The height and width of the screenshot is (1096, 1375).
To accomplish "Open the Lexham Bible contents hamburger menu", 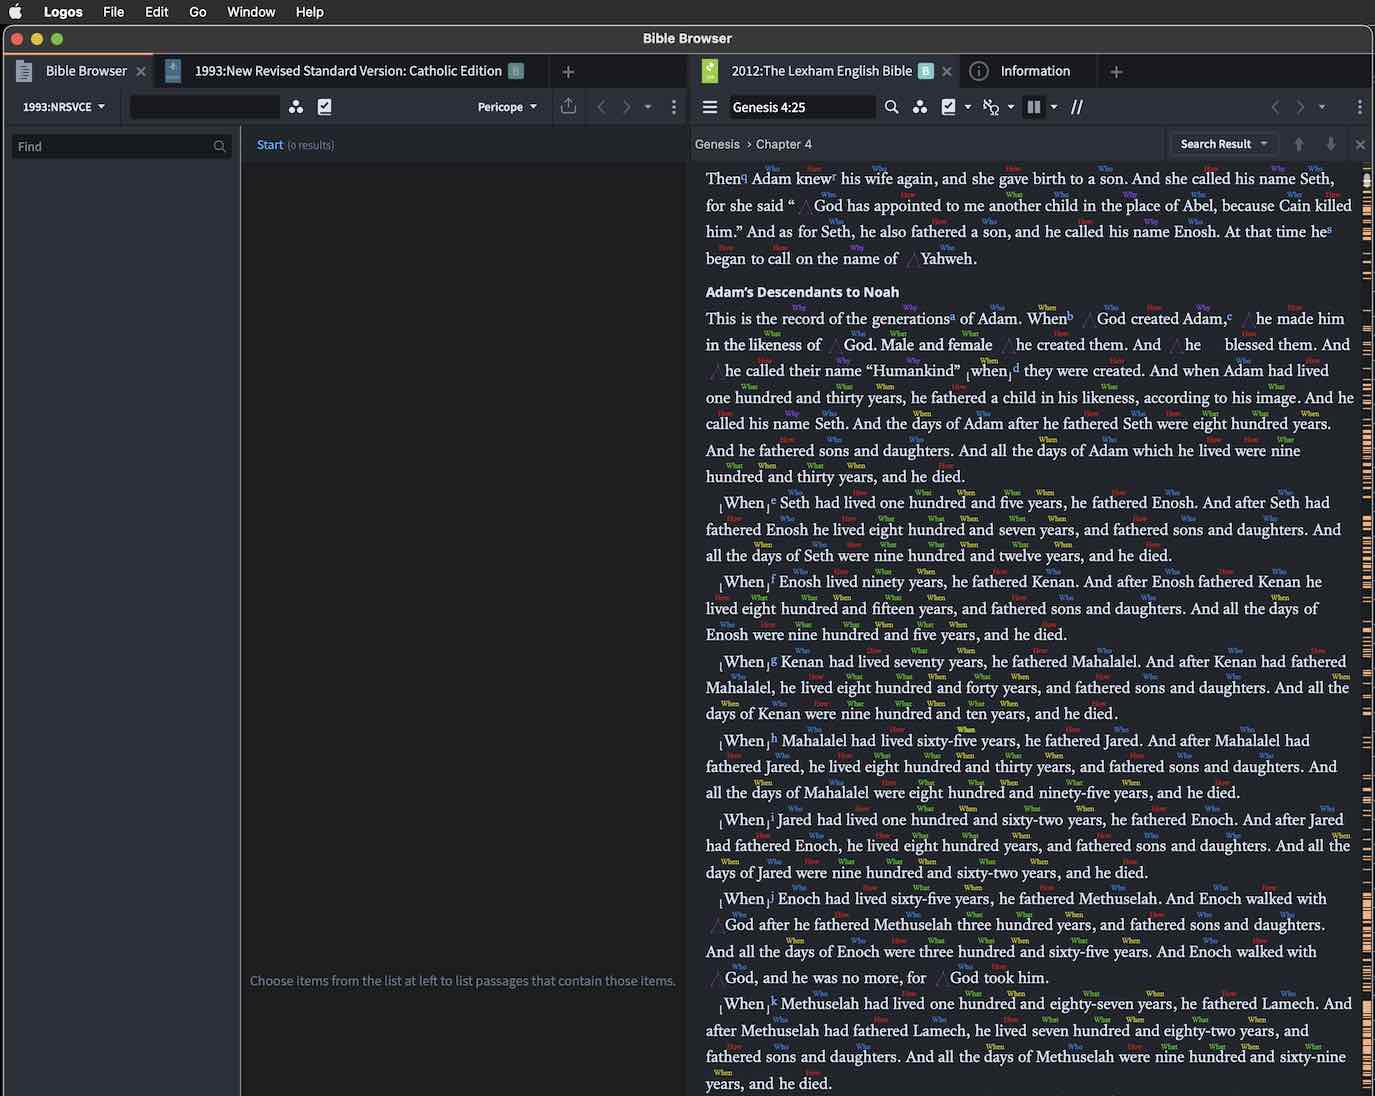I will coord(710,107).
